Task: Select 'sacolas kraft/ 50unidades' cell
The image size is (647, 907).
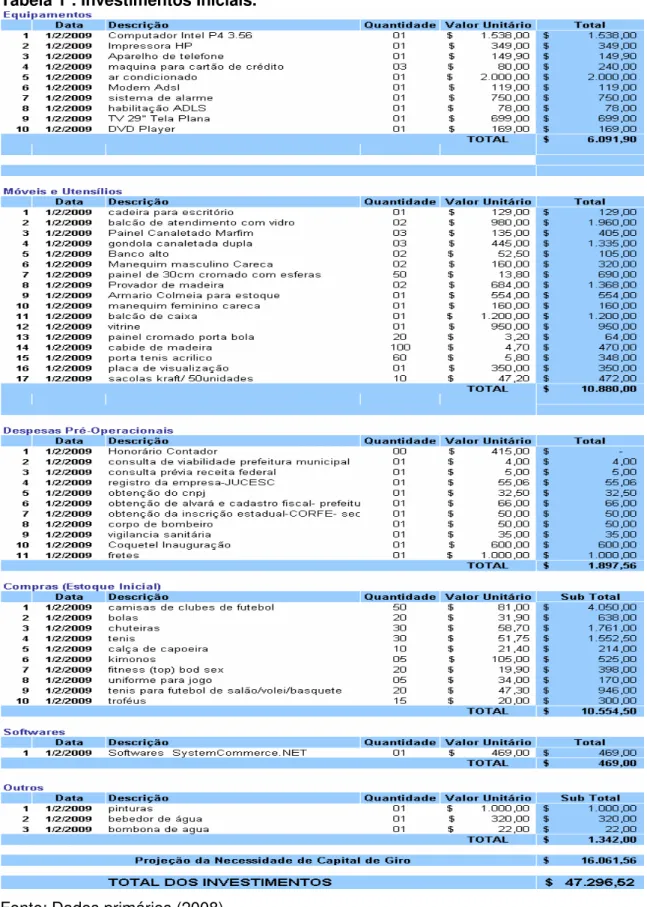Action: 180,379
